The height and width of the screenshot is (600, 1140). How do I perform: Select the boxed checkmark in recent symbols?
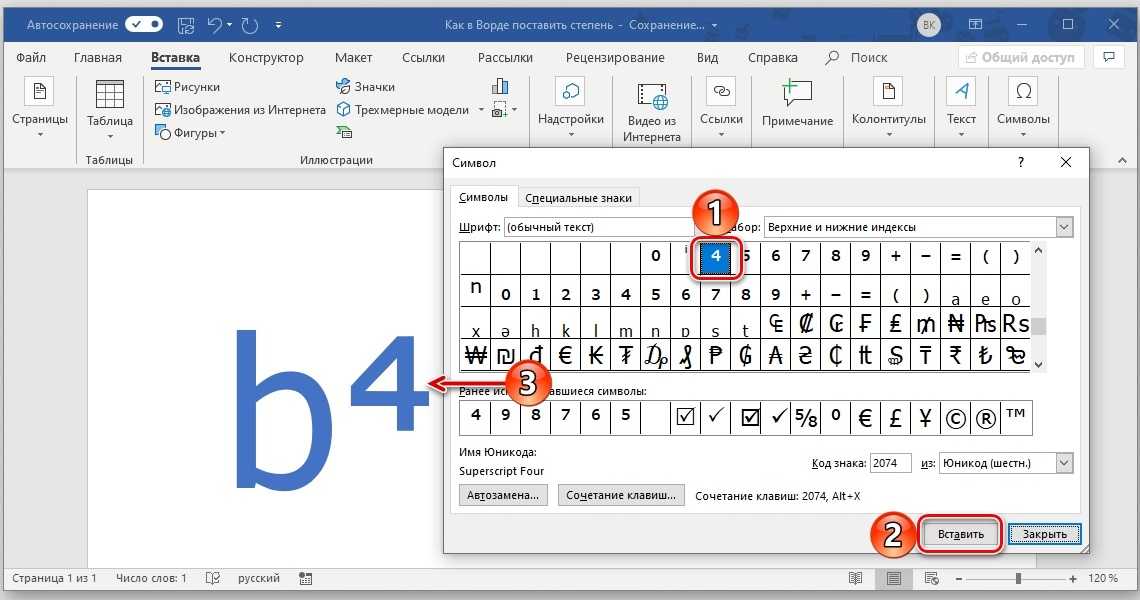pos(687,417)
